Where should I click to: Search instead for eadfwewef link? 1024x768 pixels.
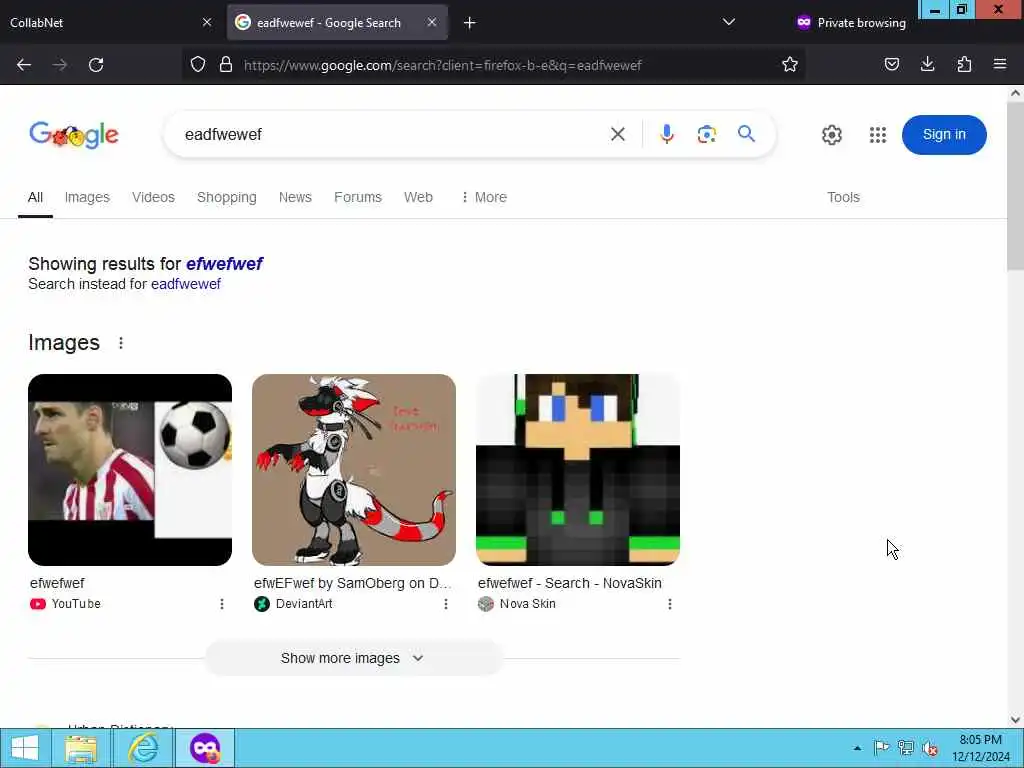pos(186,284)
